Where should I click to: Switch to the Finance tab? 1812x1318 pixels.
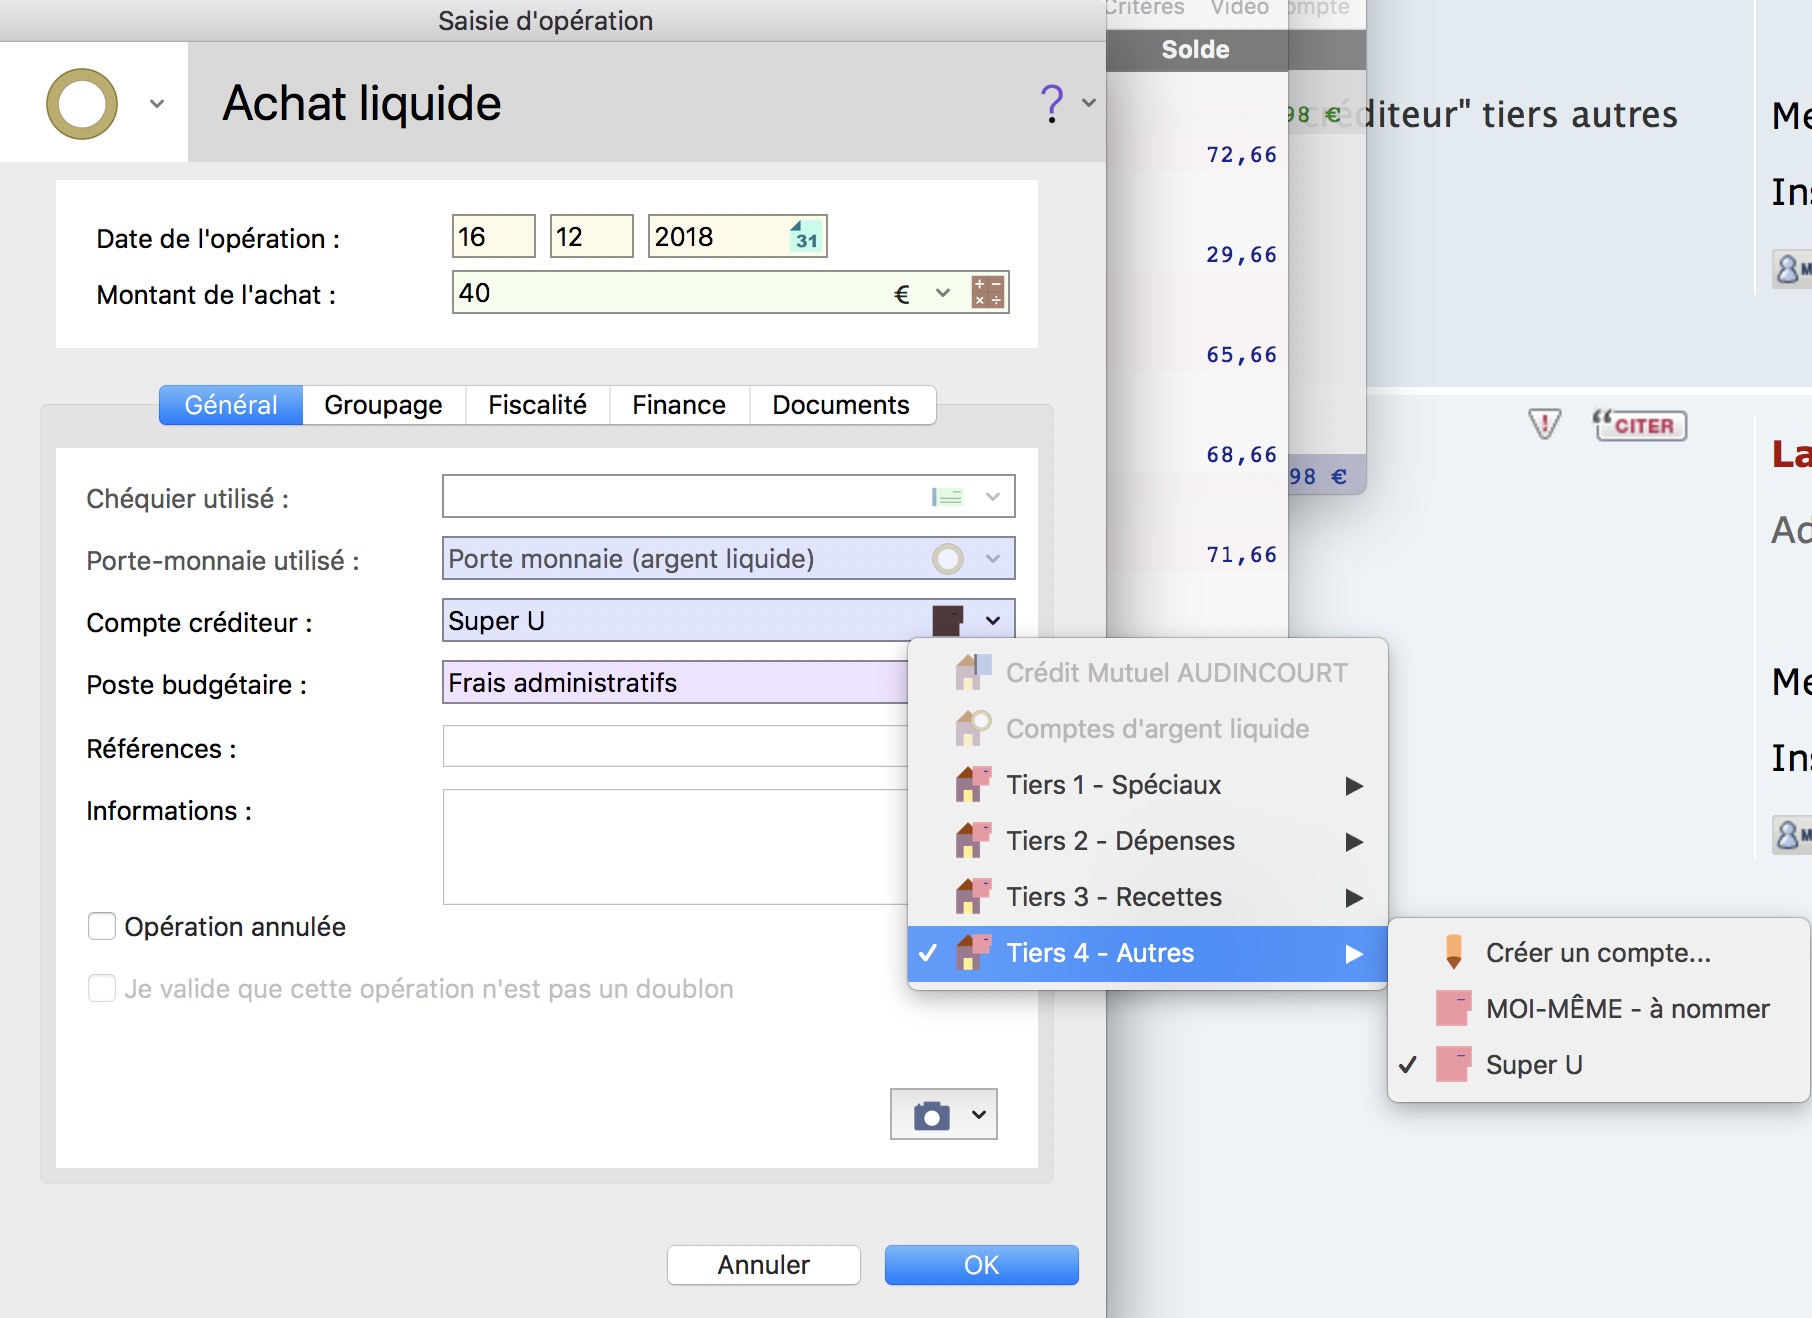click(679, 405)
